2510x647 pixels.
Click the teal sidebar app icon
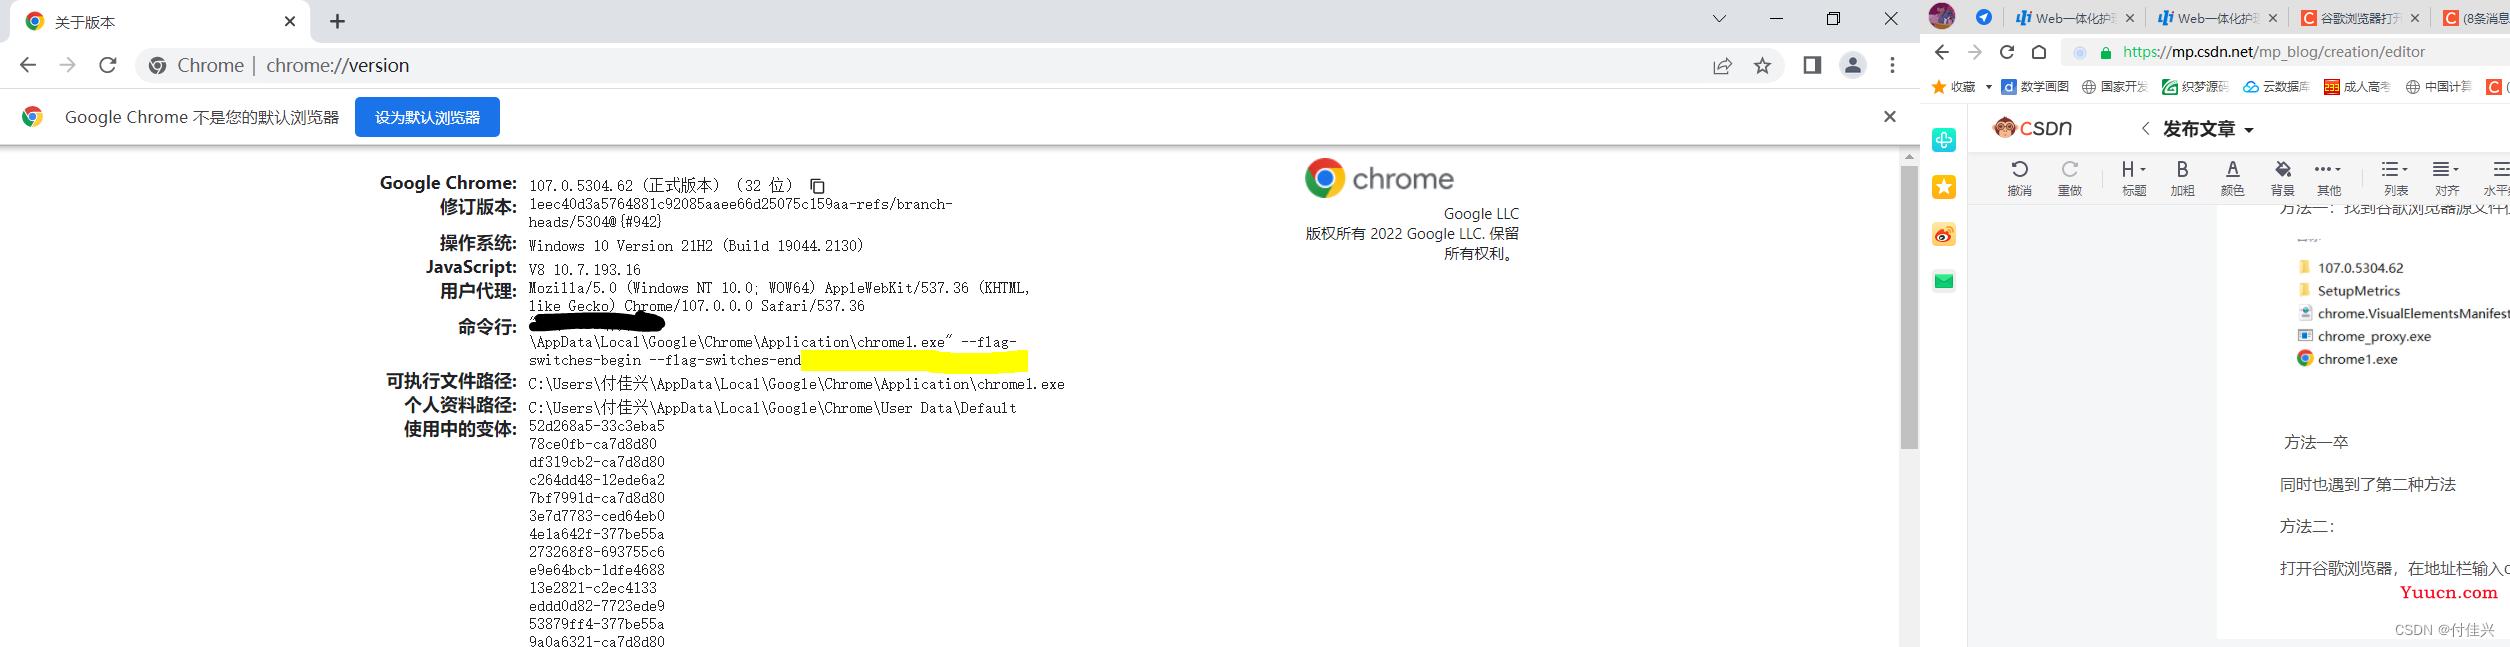tap(1944, 140)
